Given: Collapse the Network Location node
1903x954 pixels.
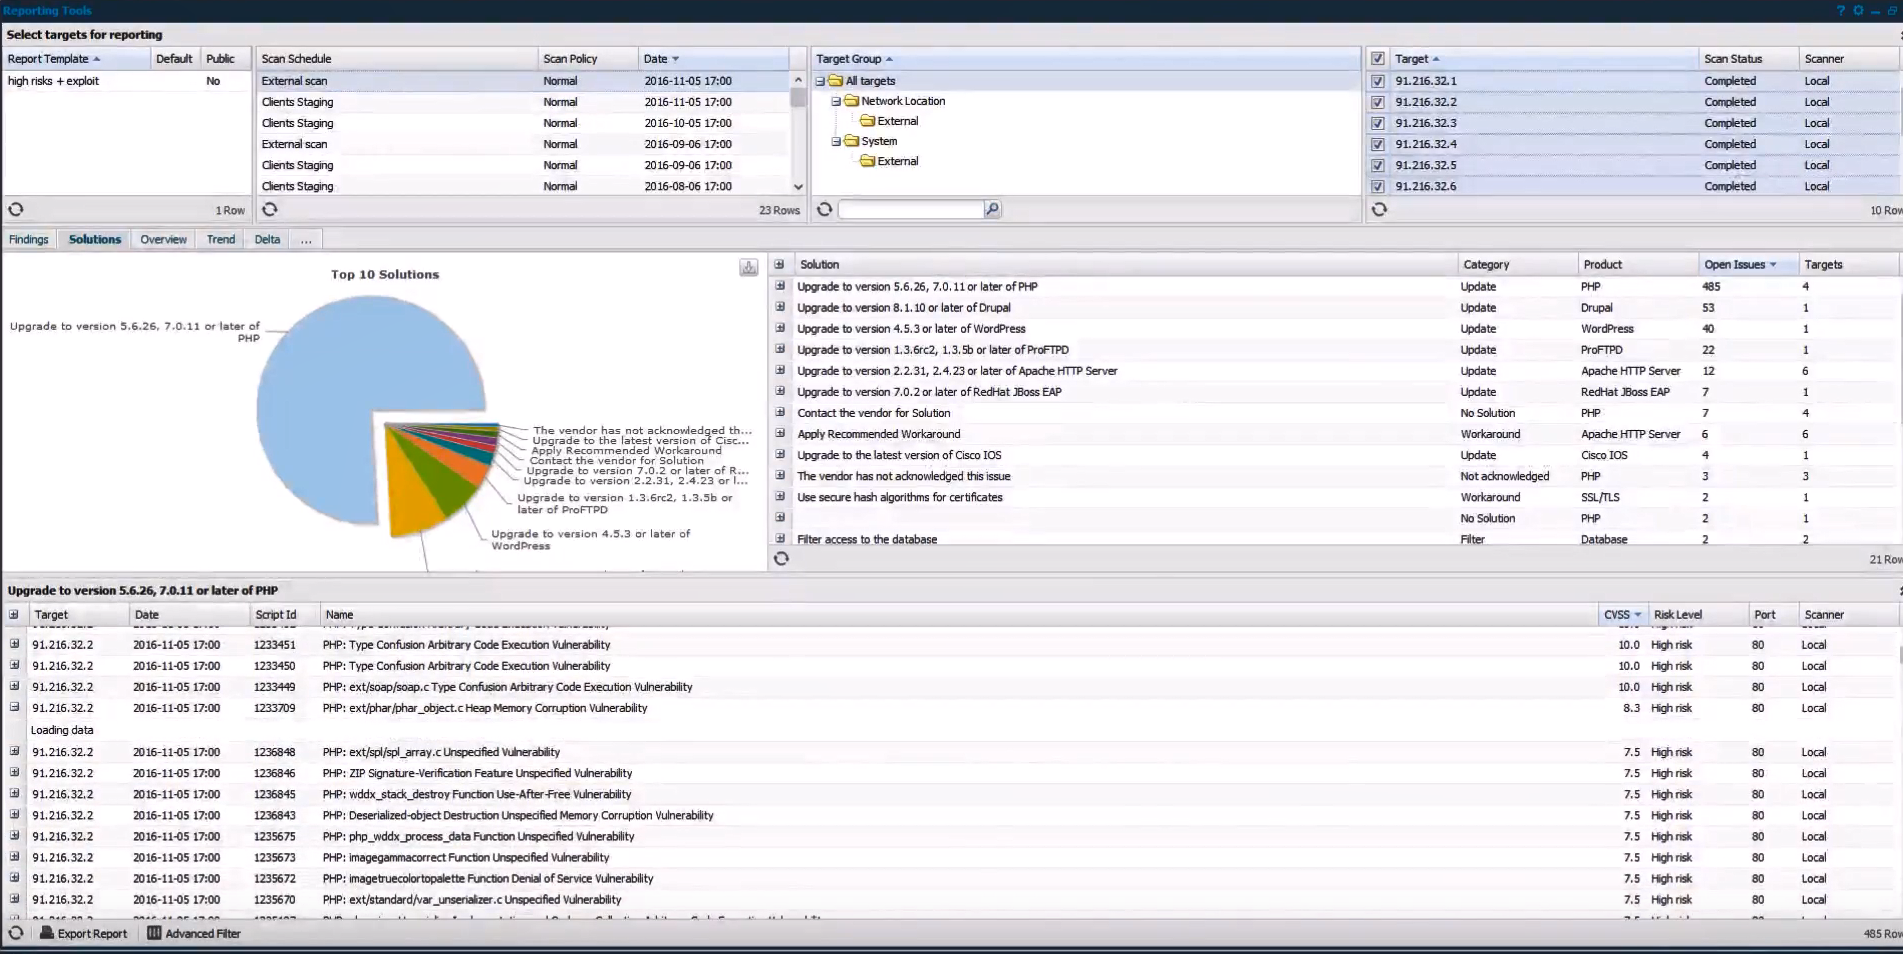Looking at the screenshot, I should [836, 101].
